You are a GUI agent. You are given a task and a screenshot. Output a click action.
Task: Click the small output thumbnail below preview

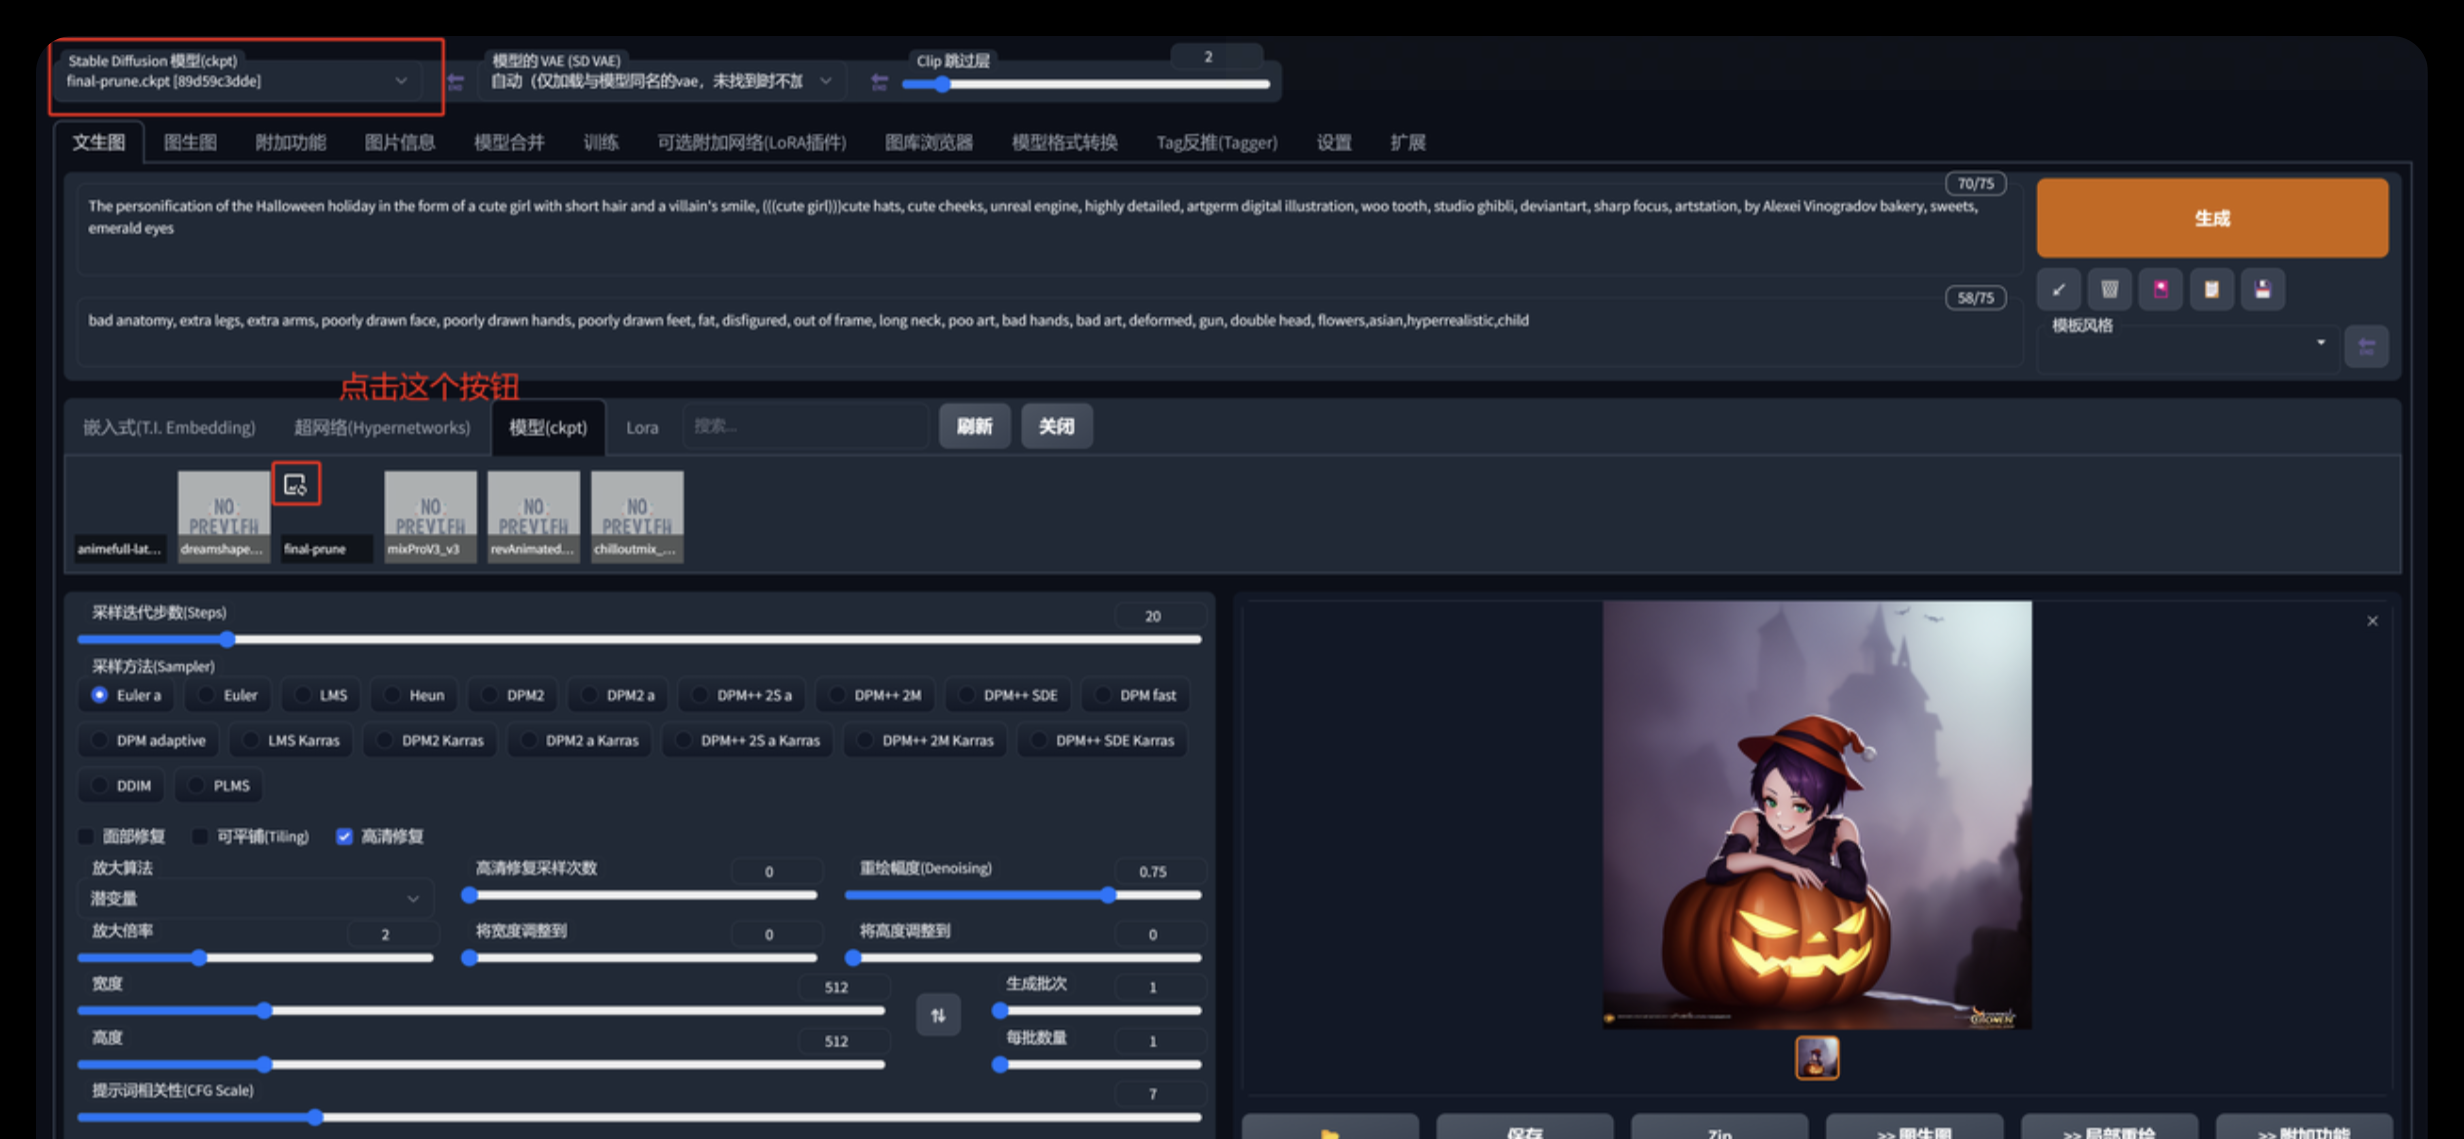pos(1817,1058)
